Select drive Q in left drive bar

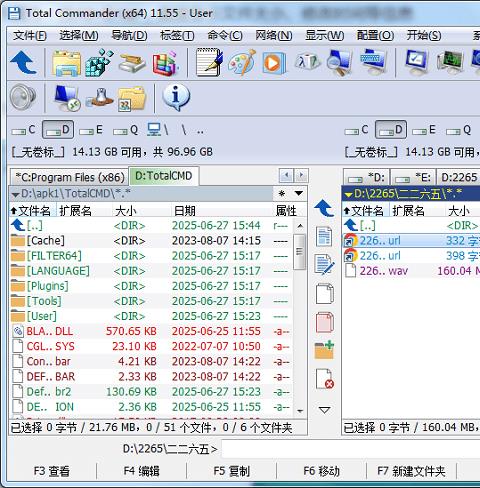pyautogui.click(x=126, y=130)
